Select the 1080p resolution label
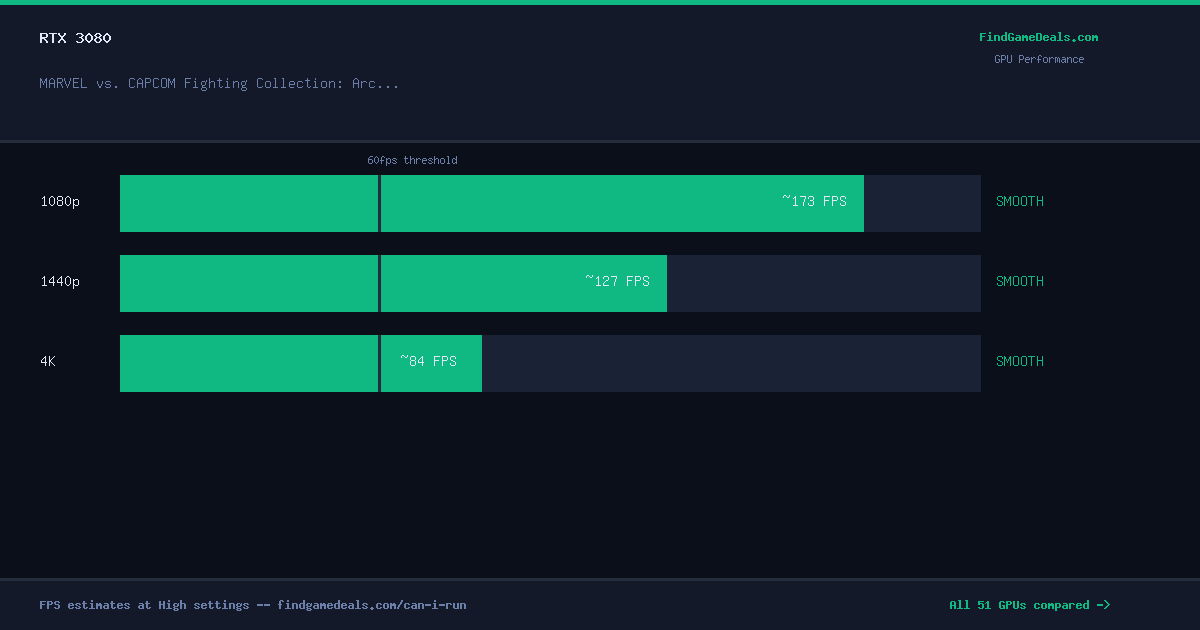Image resolution: width=1200 pixels, height=630 pixels. pos(60,201)
